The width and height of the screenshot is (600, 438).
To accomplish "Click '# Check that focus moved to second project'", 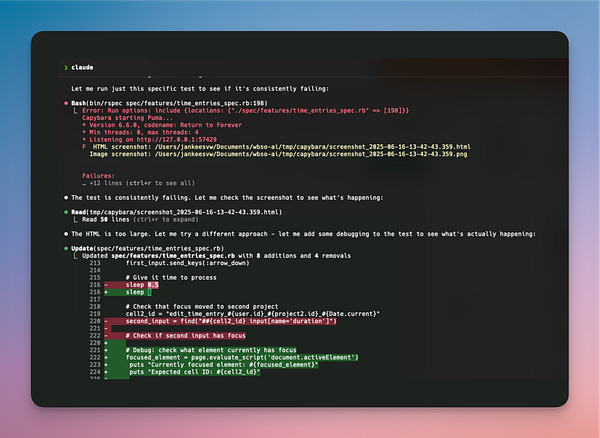I will pos(202,306).
